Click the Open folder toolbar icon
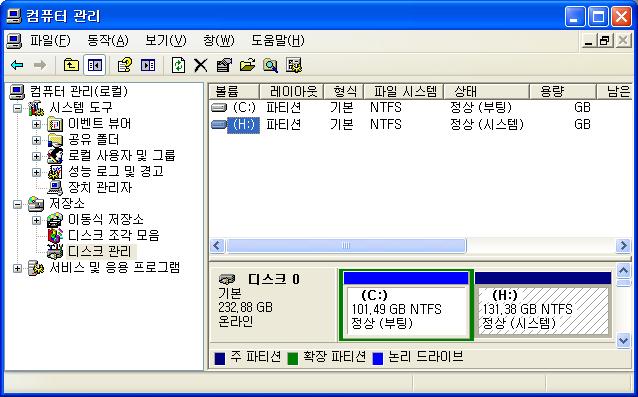This screenshot has height=397, width=638. tap(247, 65)
